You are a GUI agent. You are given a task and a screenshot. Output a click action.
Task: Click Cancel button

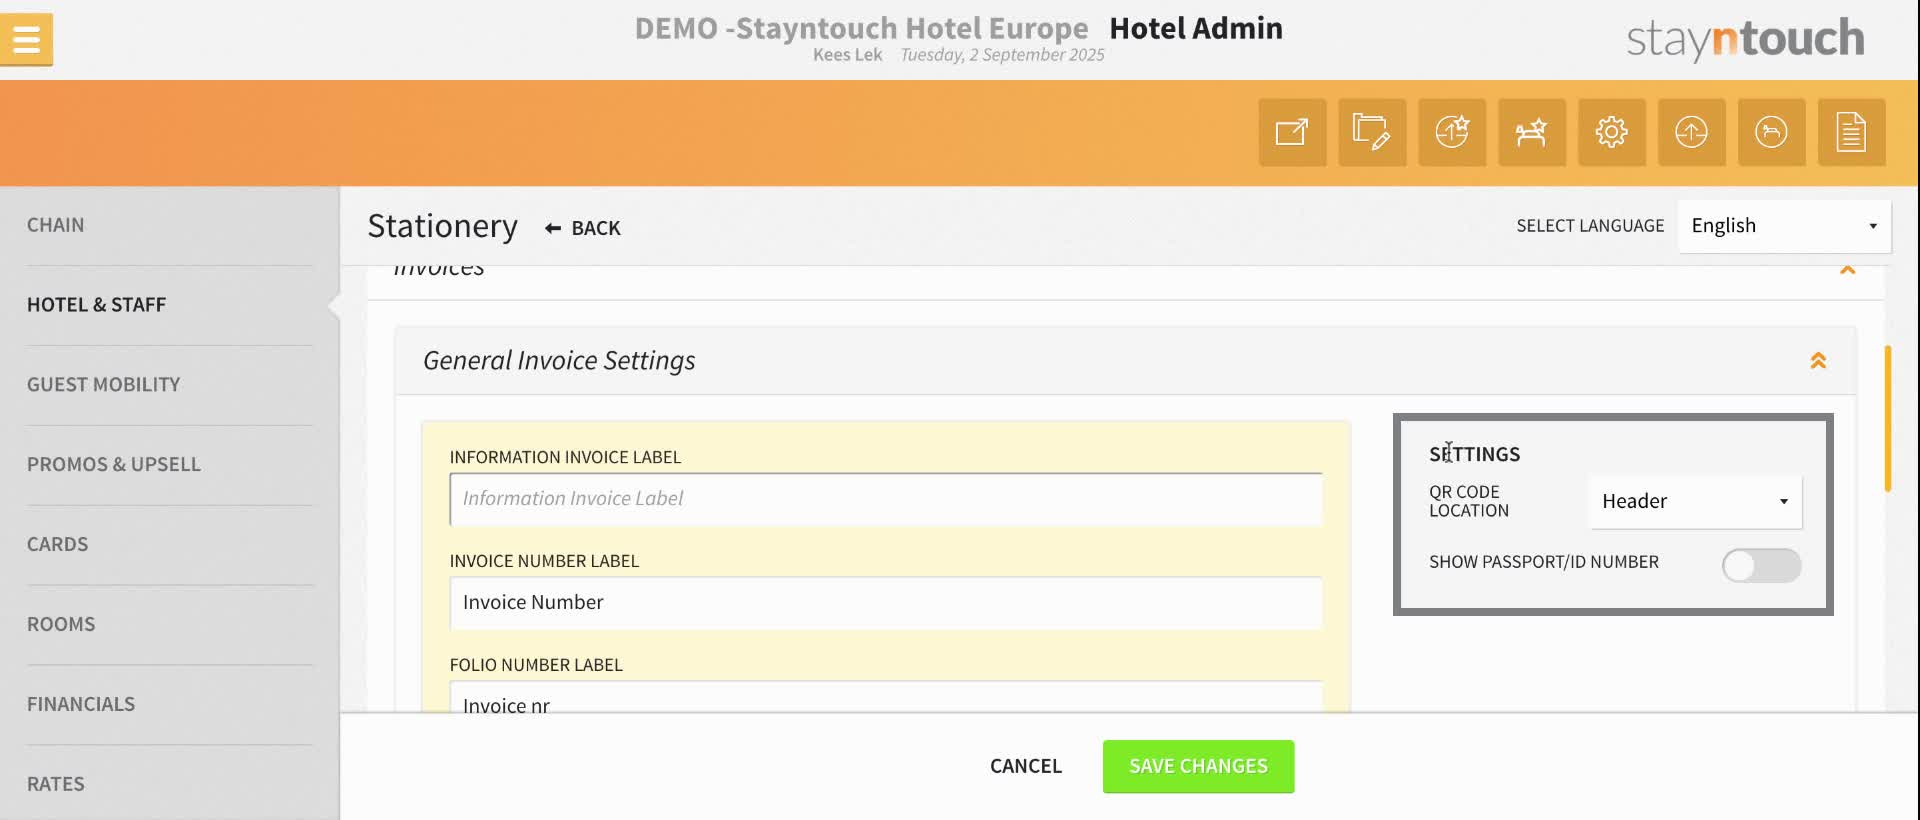1026,766
